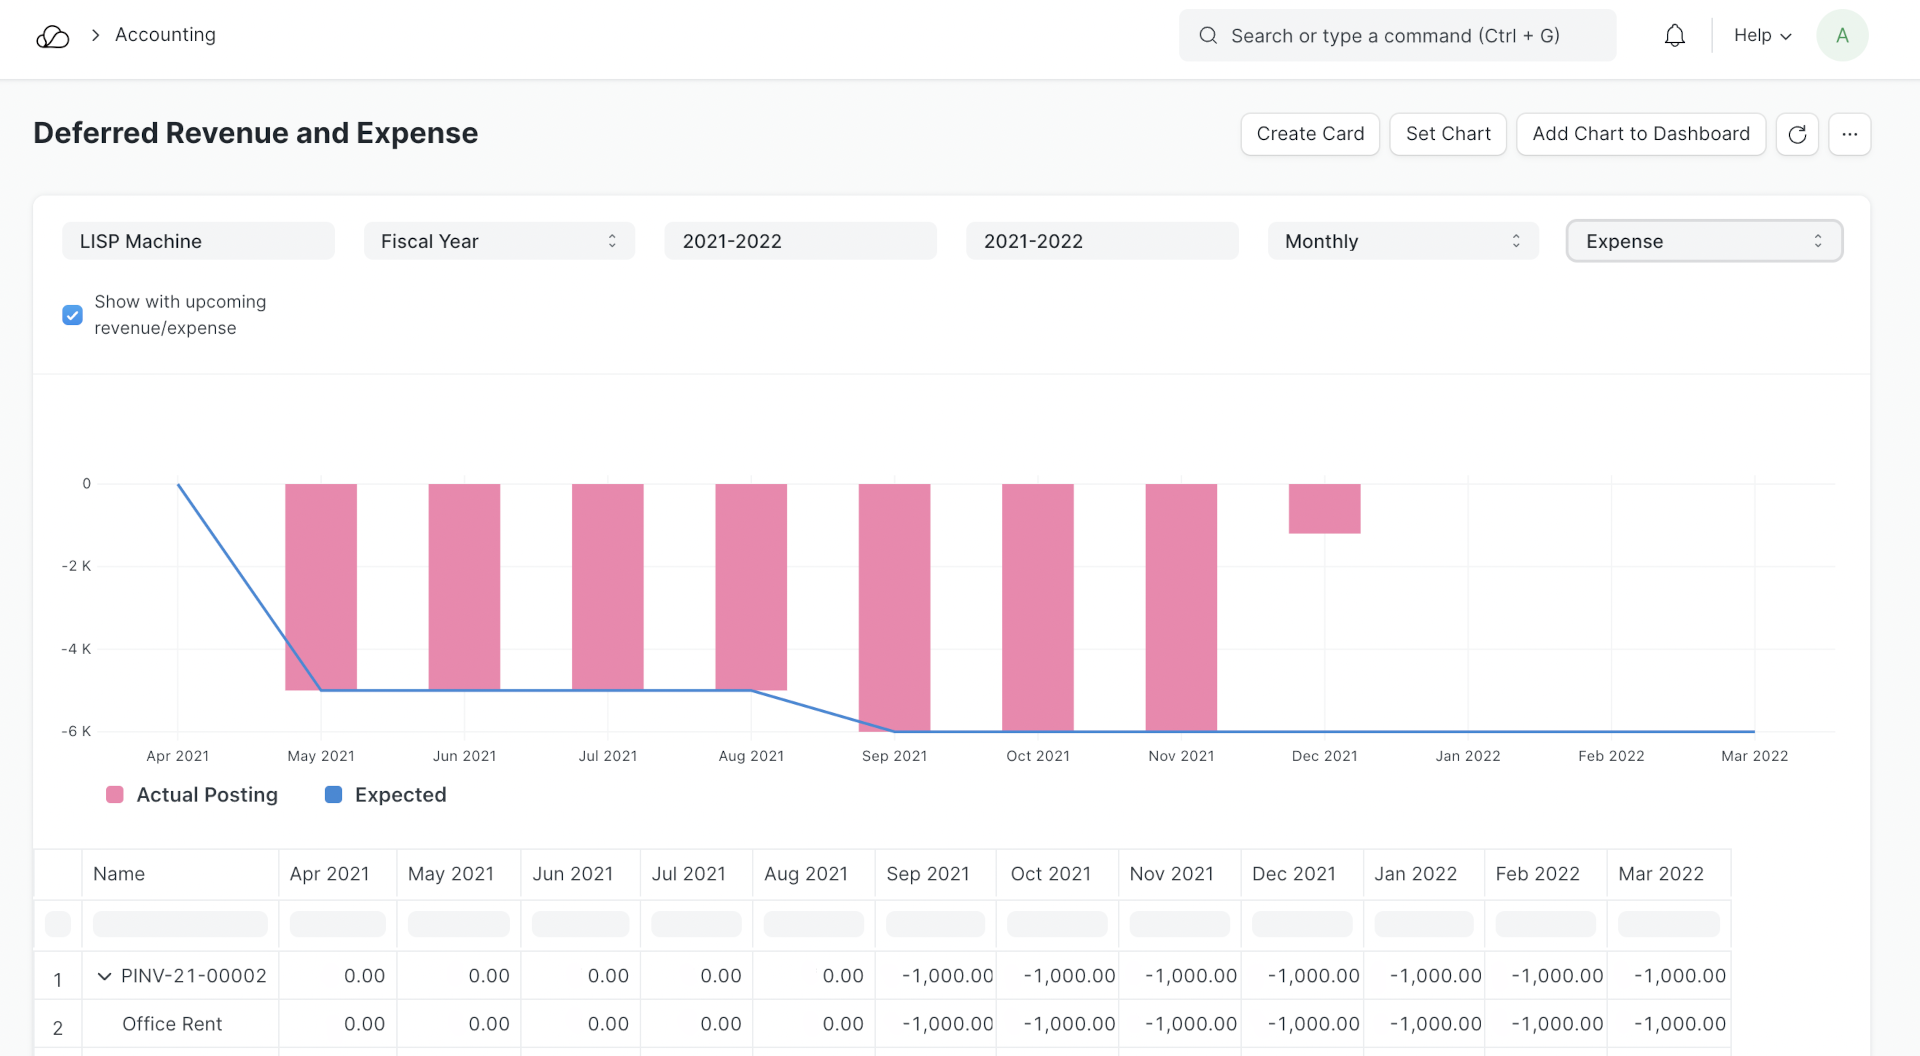
Task: Click the cloud home logo icon
Action: pyautogui.click(x=52, y=36)
